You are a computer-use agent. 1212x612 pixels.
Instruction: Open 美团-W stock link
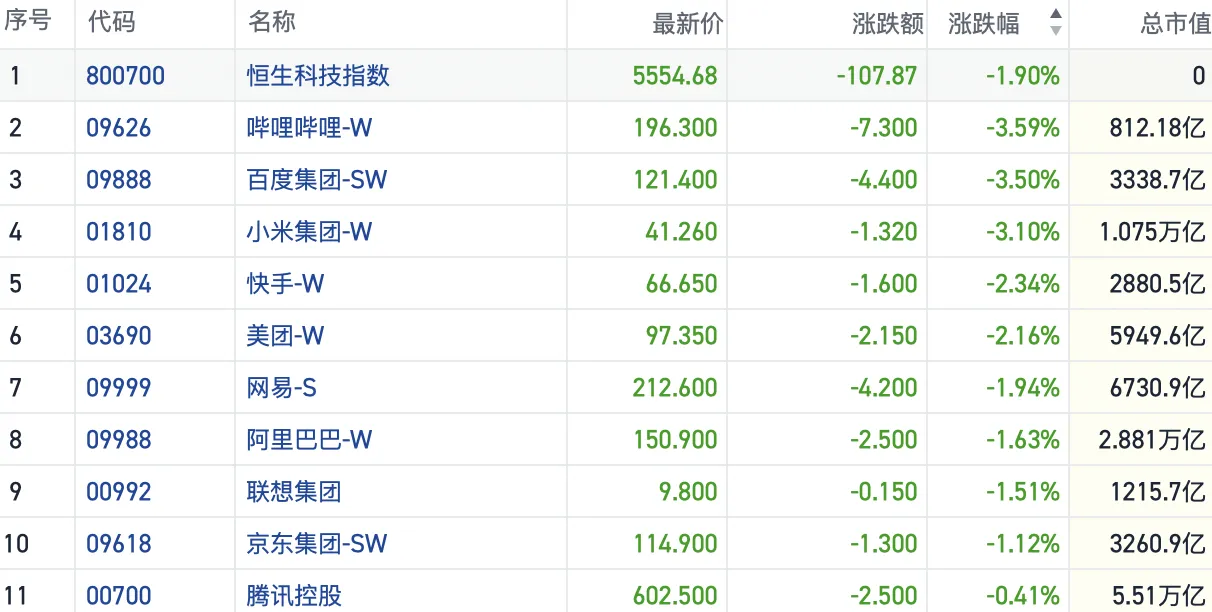pyautogui.click(x=285, y=336)
